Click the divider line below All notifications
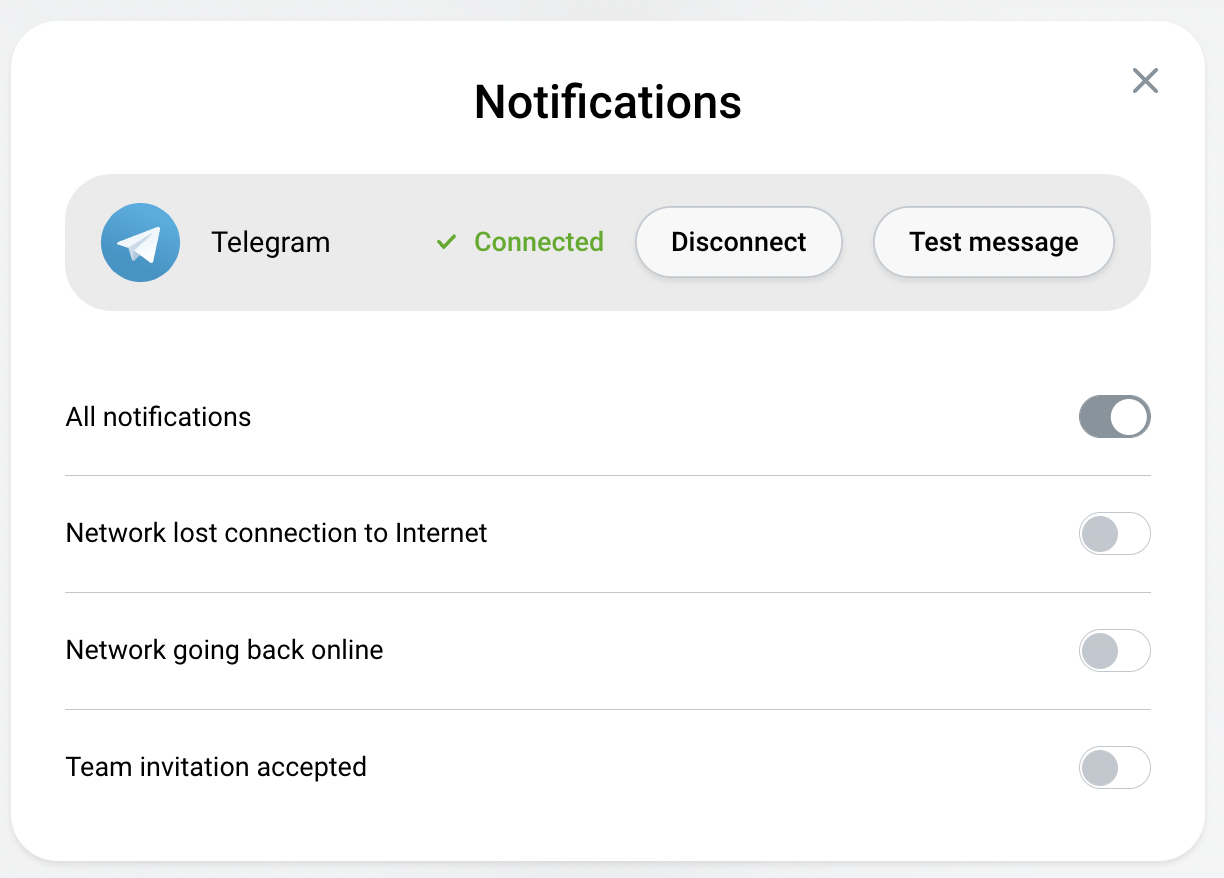The height and width of the screenshot is (878, 1224). click(608, 475)
